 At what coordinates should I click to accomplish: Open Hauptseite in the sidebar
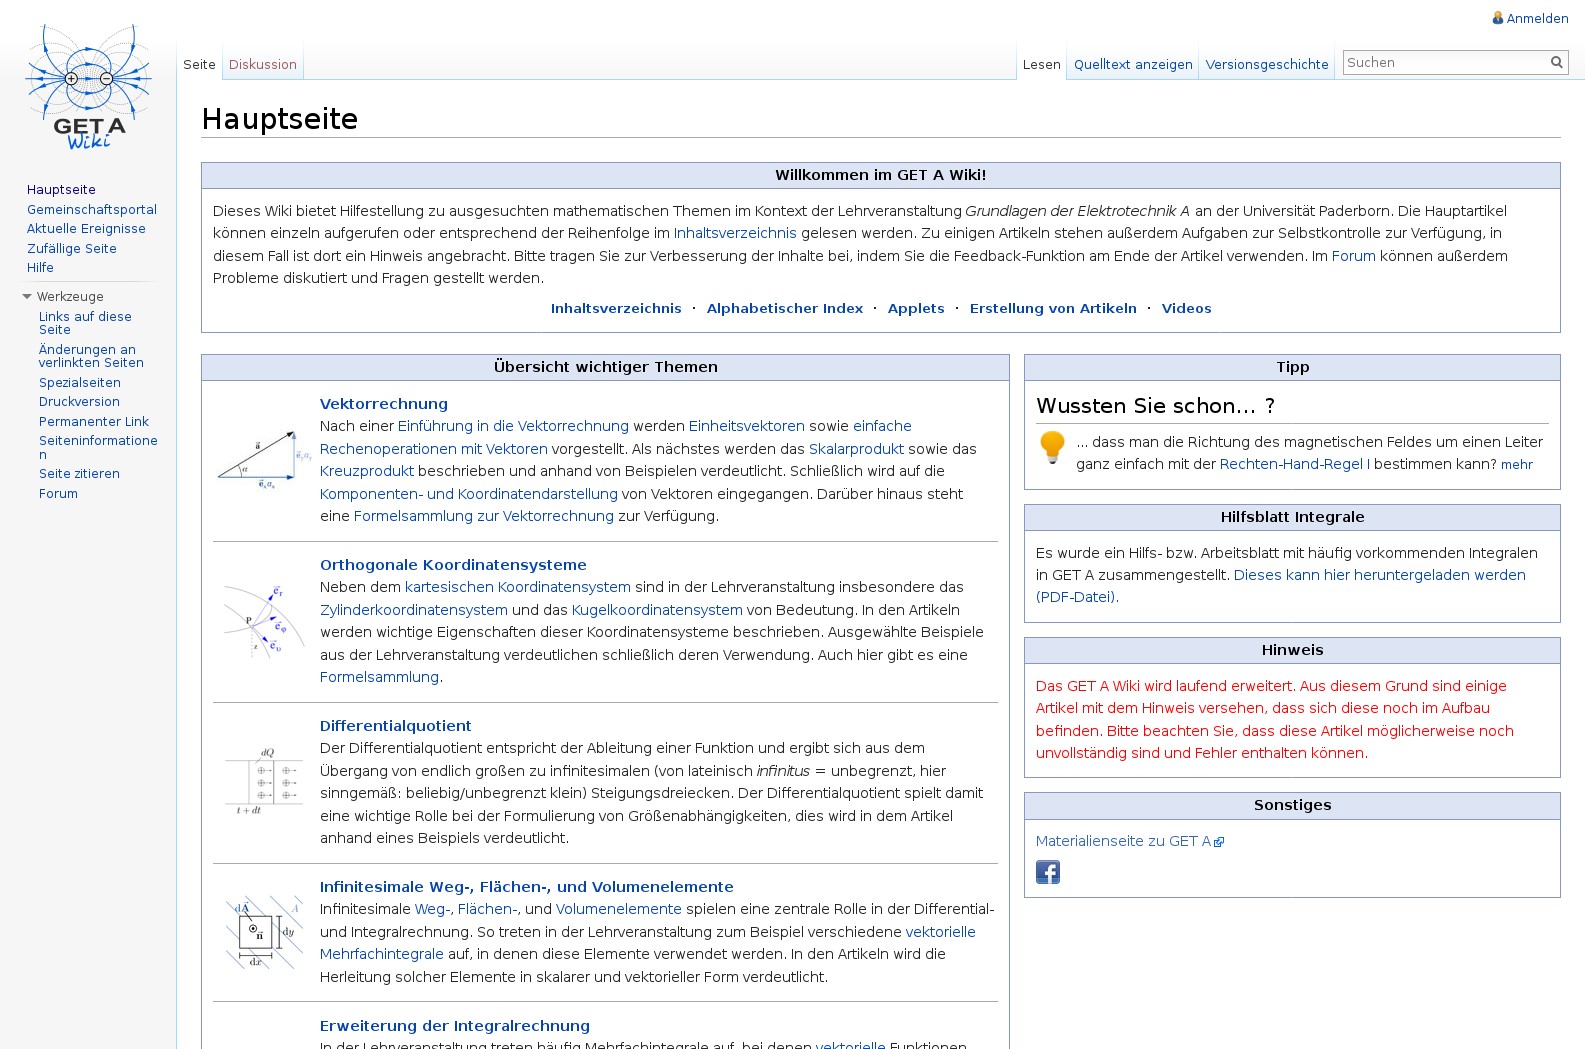(x=61, y=190)
